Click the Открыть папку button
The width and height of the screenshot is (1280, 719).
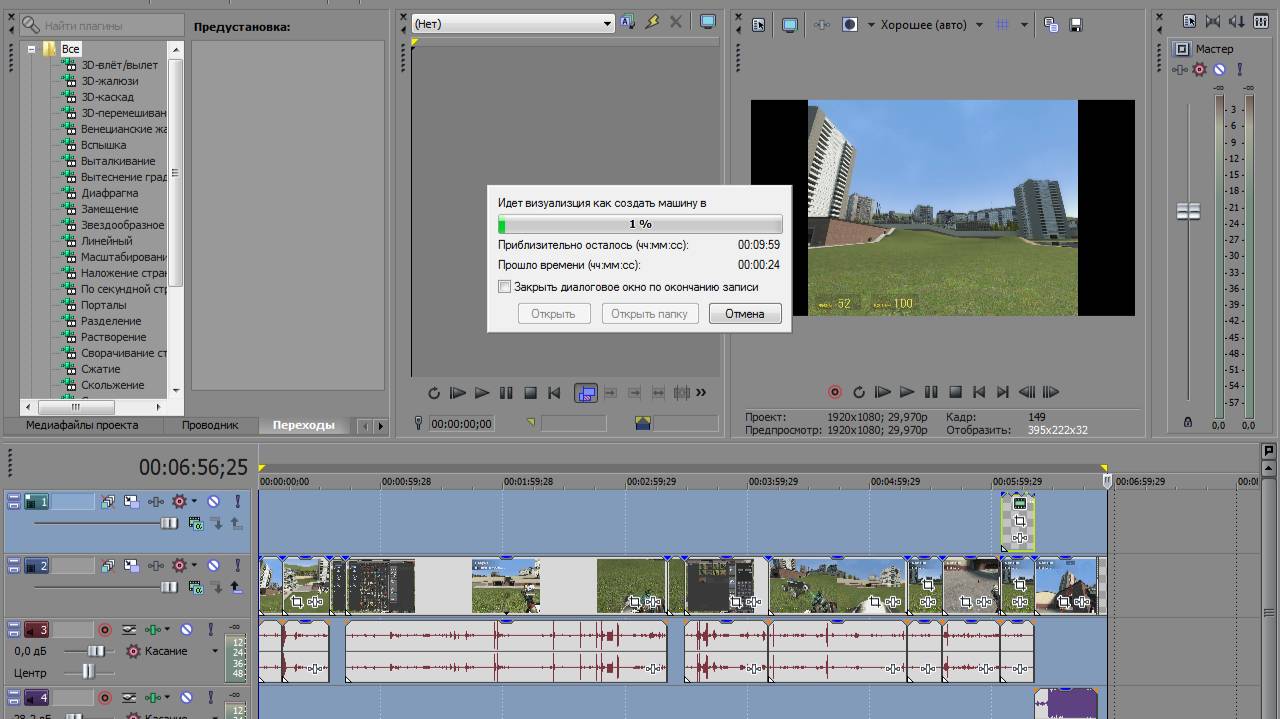pyautogui.click(x=649, y=313)
